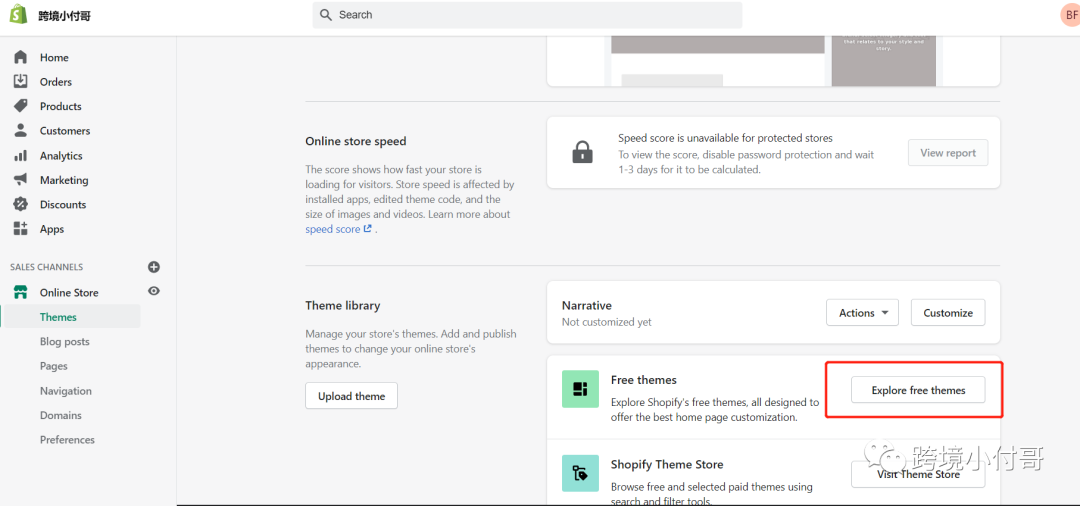Open the Orders section

(x=56, y=82)
